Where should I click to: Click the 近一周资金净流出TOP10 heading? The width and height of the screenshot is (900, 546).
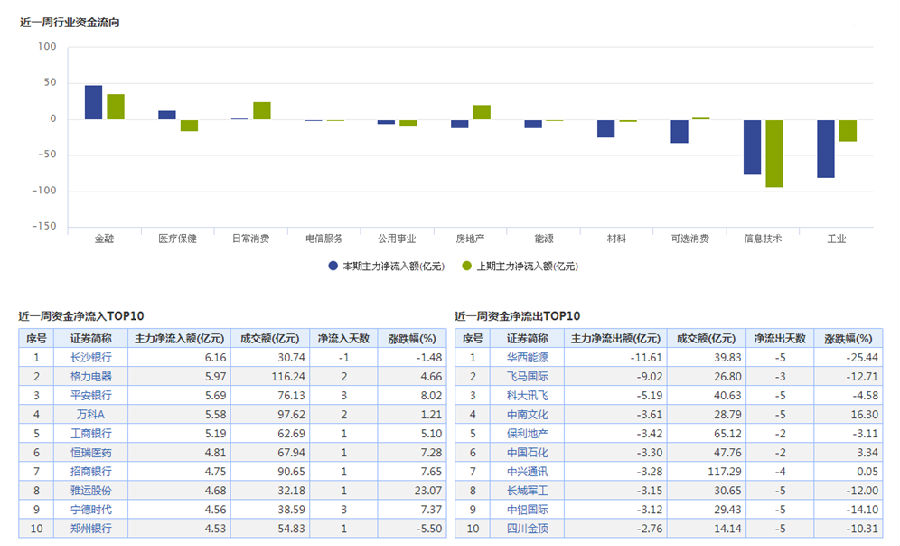pyautogui.click(x=518, y=316)
